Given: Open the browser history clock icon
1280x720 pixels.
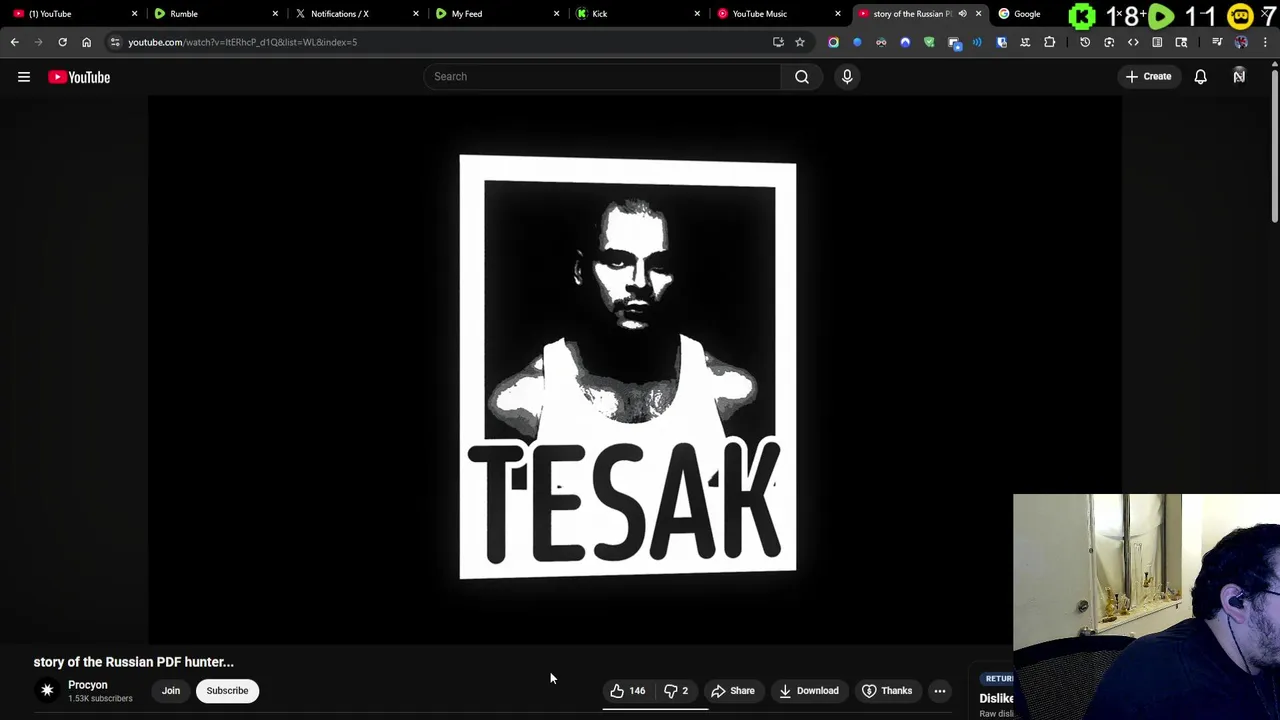Looking at the screenshot, I should tap(1085, 42).
